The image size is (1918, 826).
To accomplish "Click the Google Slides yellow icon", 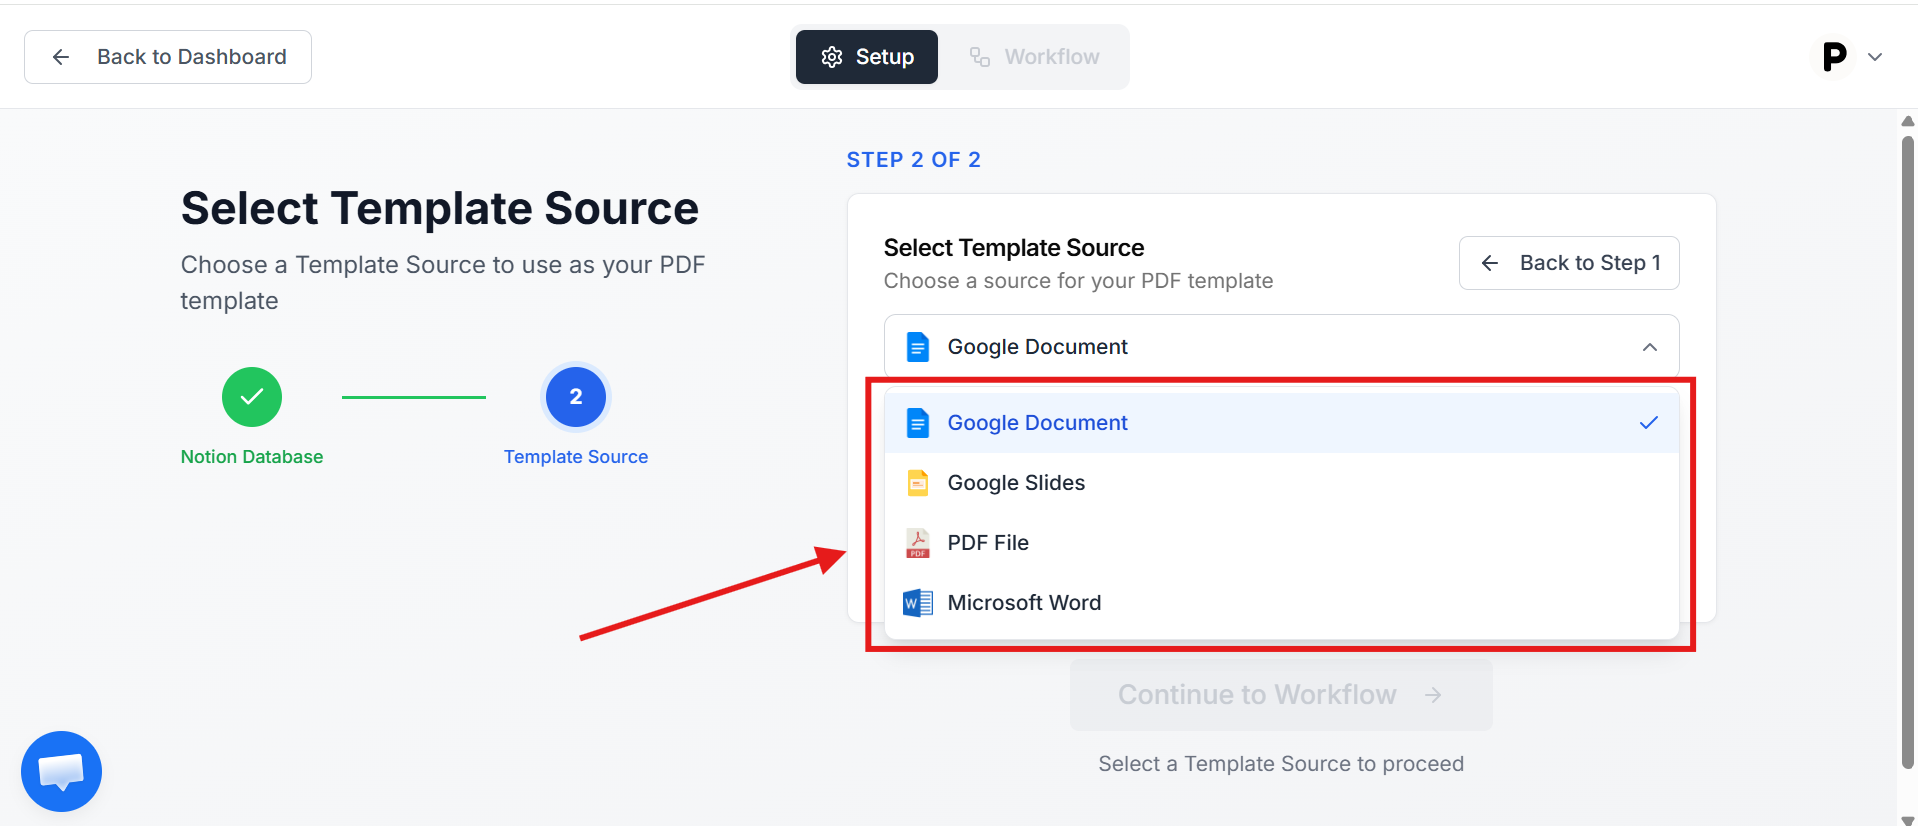I will point(917,483).
